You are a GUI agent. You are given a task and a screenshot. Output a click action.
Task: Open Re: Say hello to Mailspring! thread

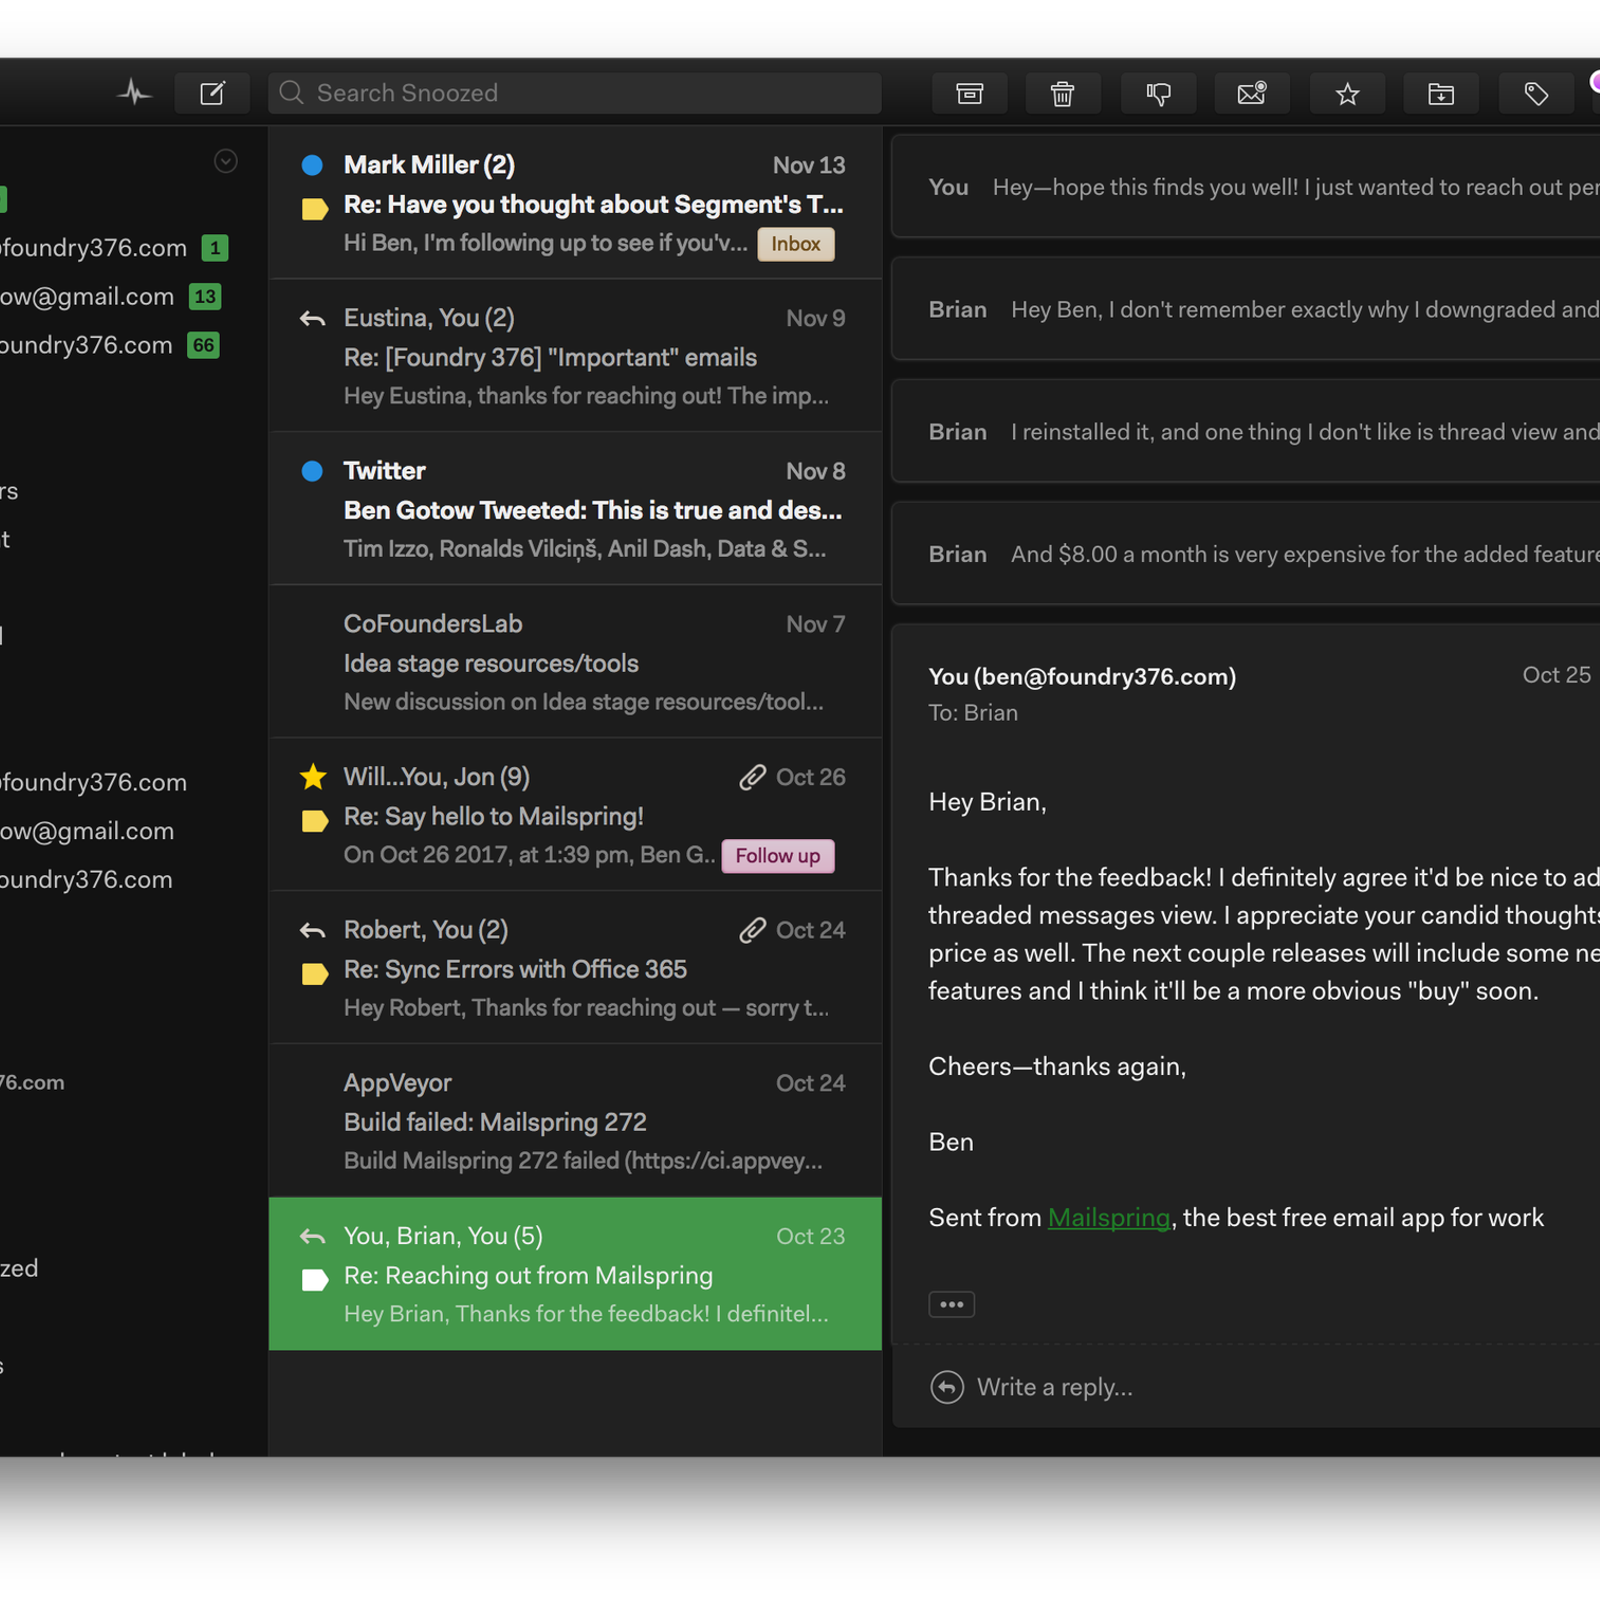click(575, 815)
